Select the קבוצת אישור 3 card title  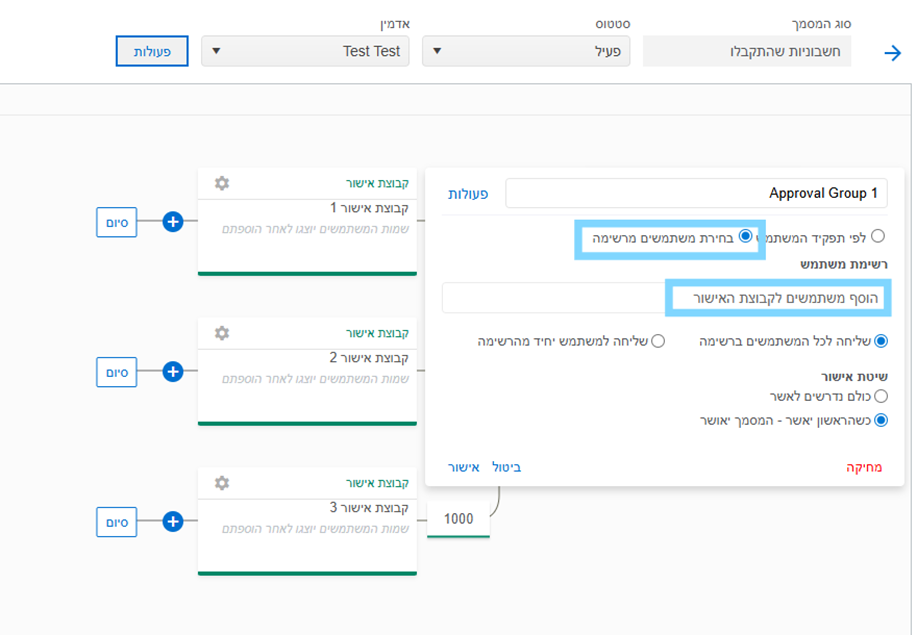pyautogui.click(x=369, y=508)
